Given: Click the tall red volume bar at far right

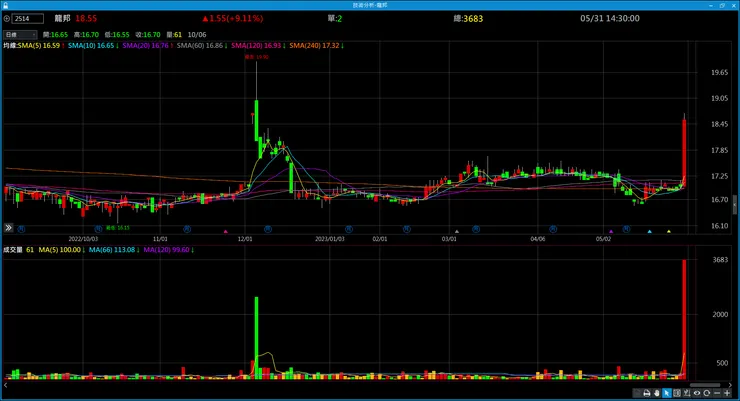Looking at the screenshot, I should tap(684, 319).
